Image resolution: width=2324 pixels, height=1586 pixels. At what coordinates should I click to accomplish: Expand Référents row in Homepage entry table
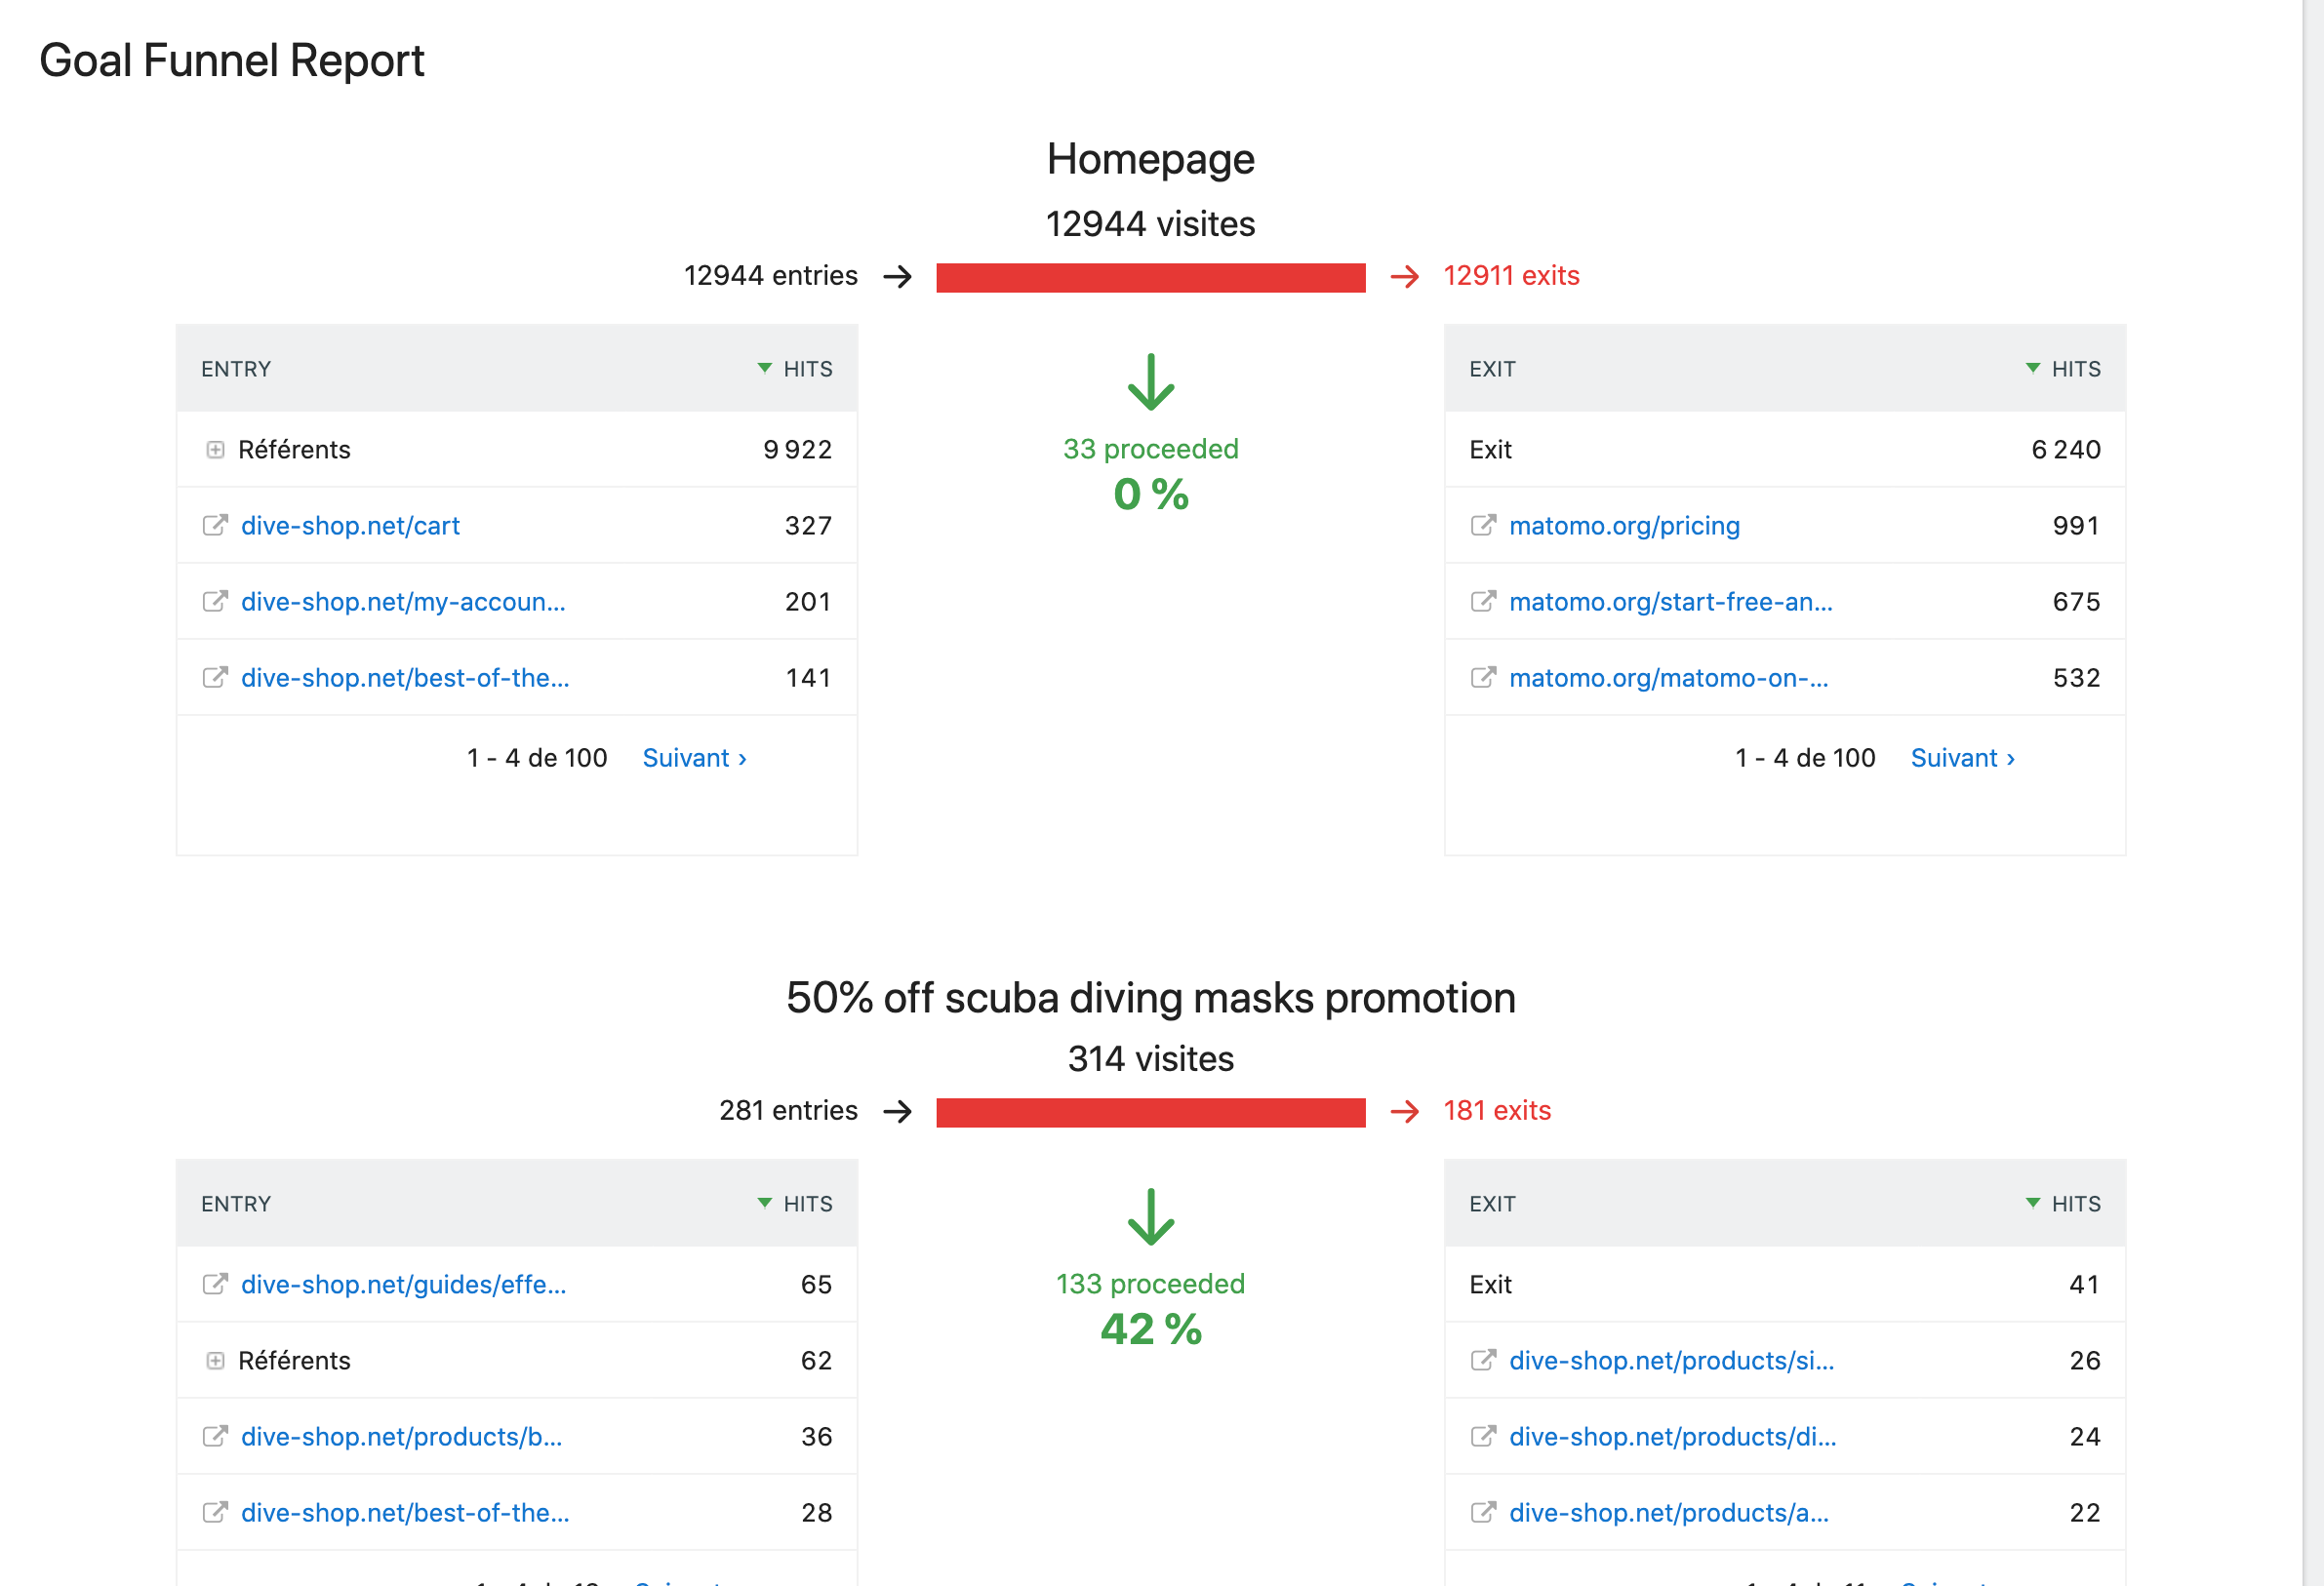[x=215, y=450]
